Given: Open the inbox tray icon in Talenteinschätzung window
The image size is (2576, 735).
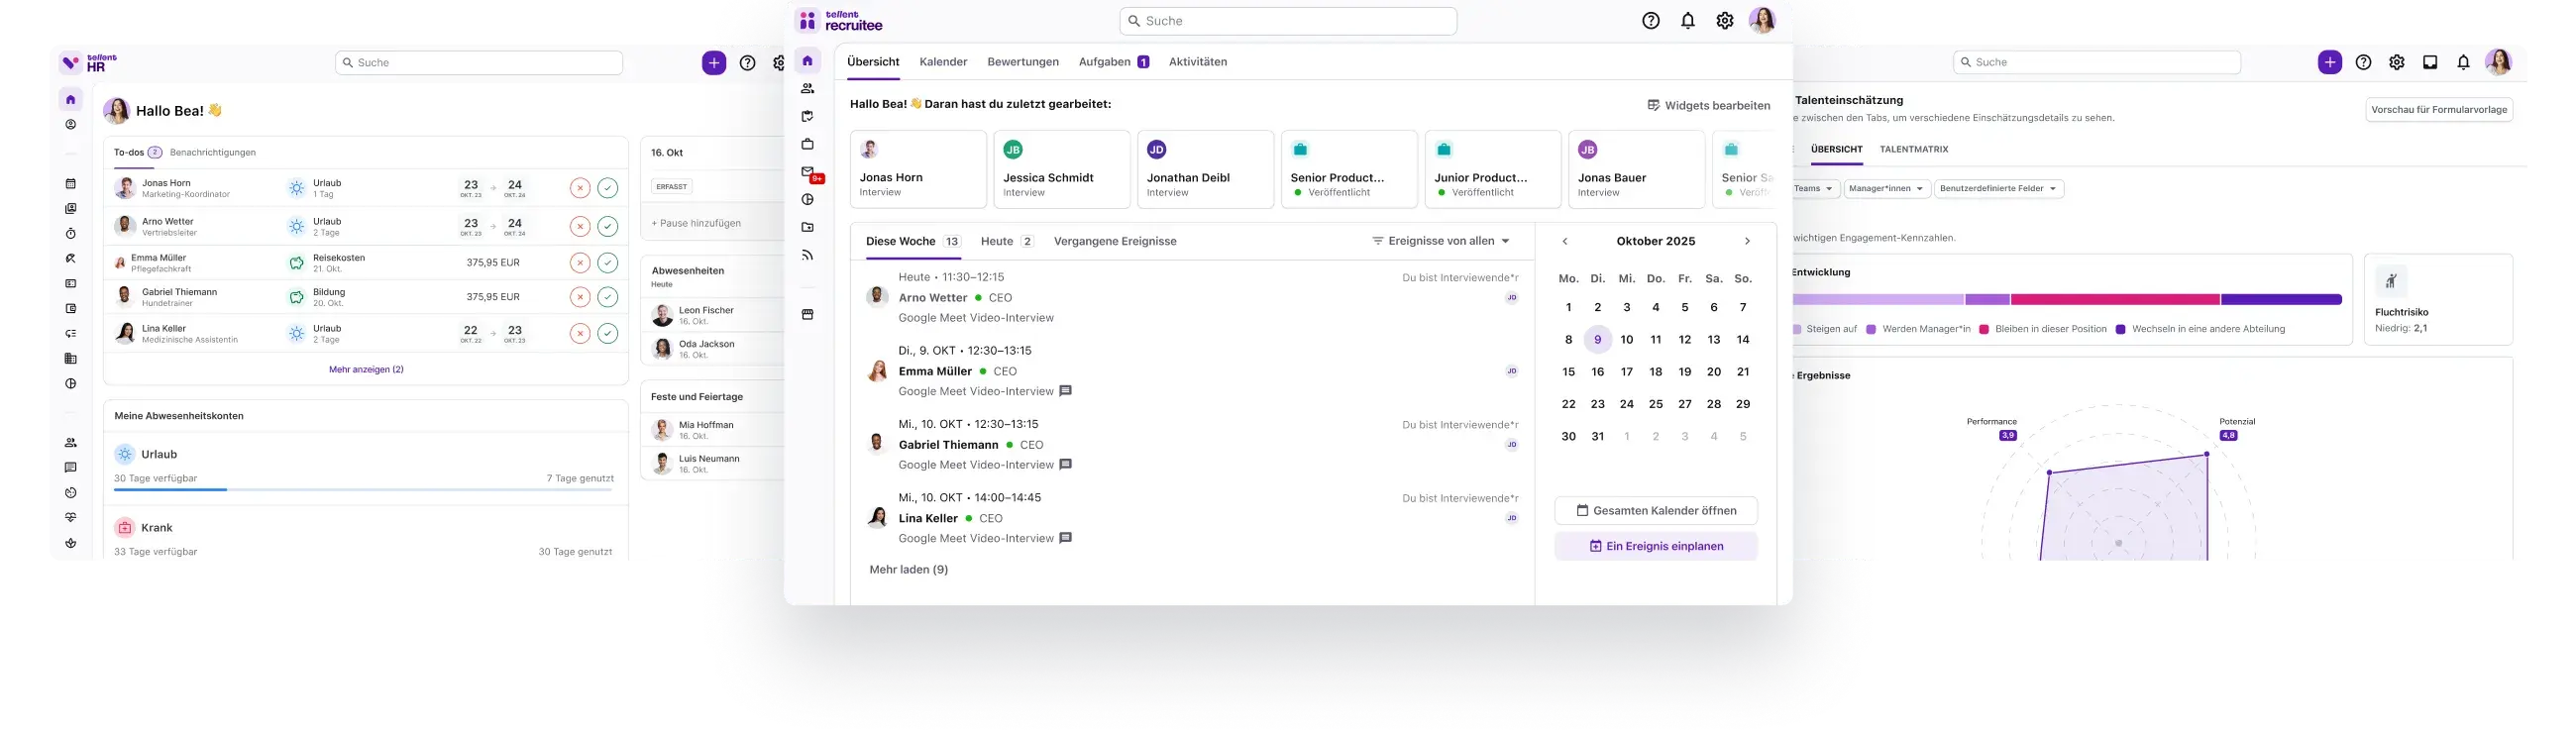Looking at the screenshot, I should 2430,62.
